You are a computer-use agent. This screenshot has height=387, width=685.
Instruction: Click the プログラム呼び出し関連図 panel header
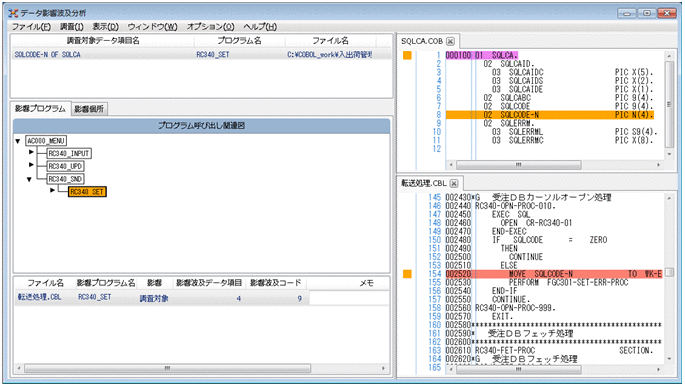[201, 126]
